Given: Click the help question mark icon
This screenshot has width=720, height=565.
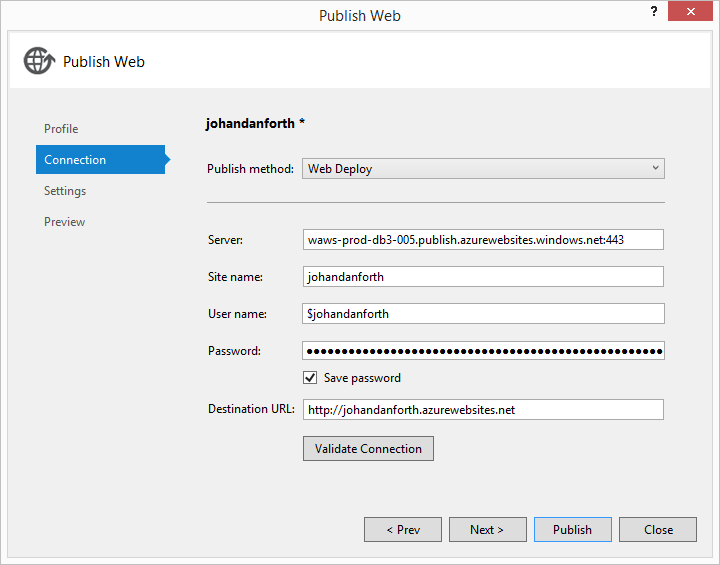Looking at the screenshot, I should [x=654, y=11].
